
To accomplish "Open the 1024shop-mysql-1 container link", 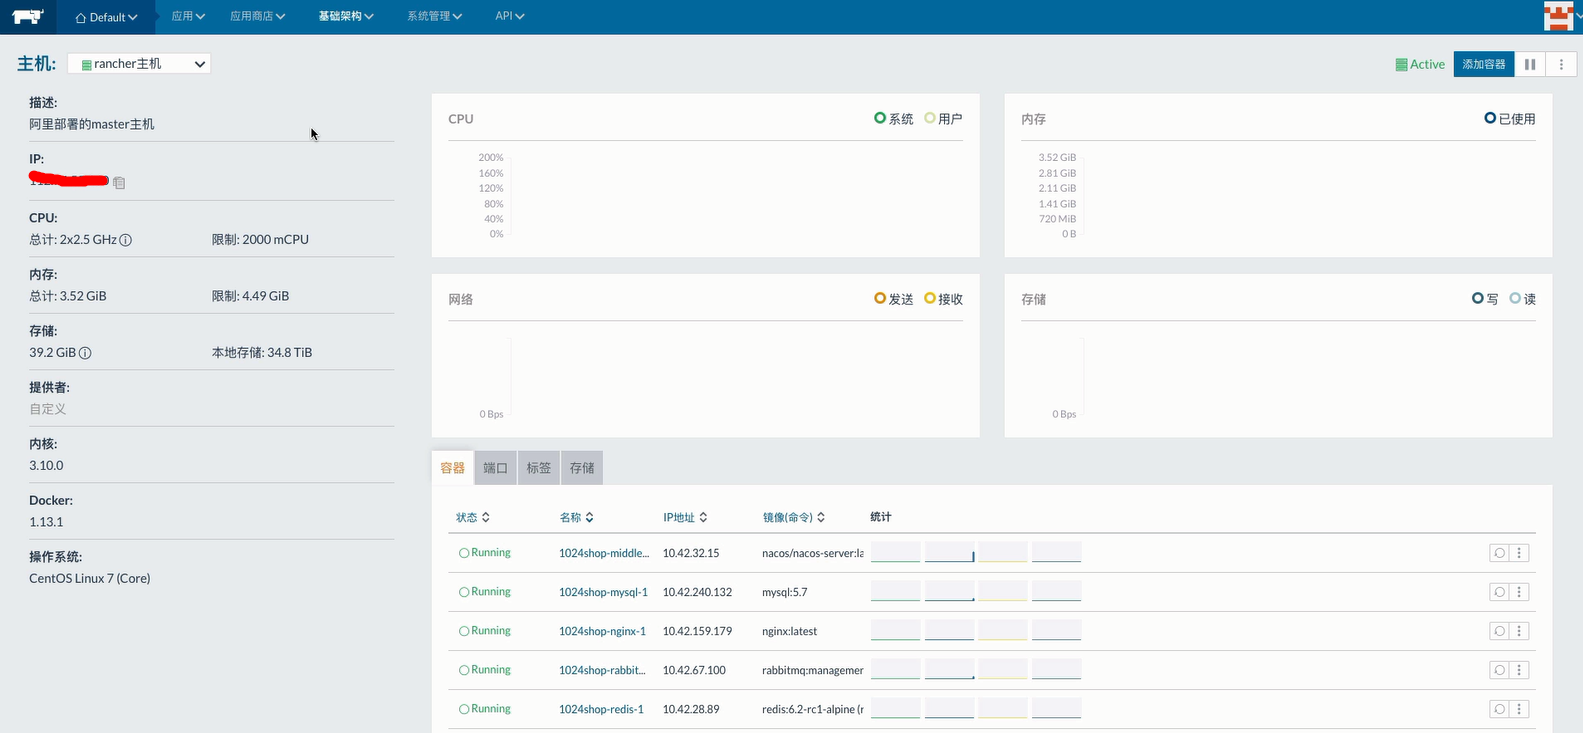I will (603, 592).
